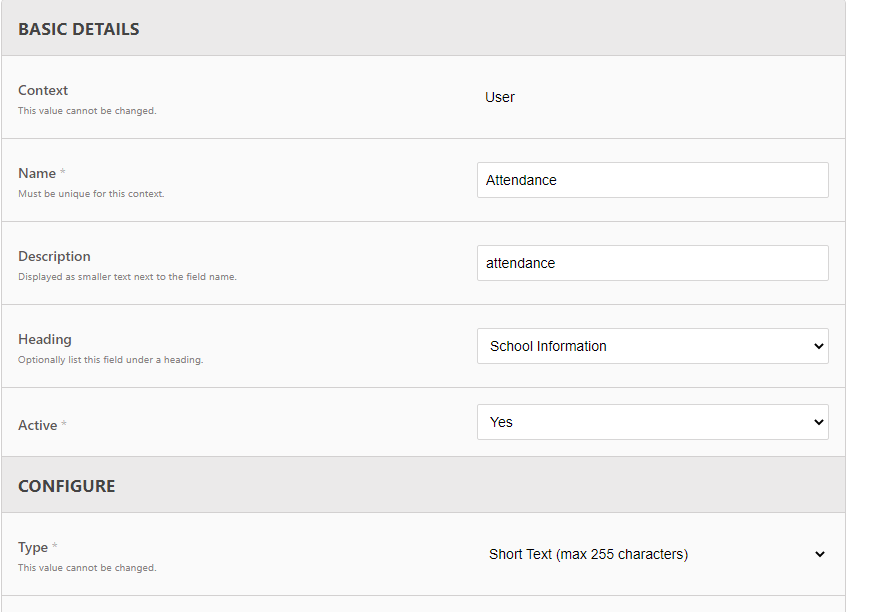Click the Active field label

pyautogui.click(x=37, y=425)
